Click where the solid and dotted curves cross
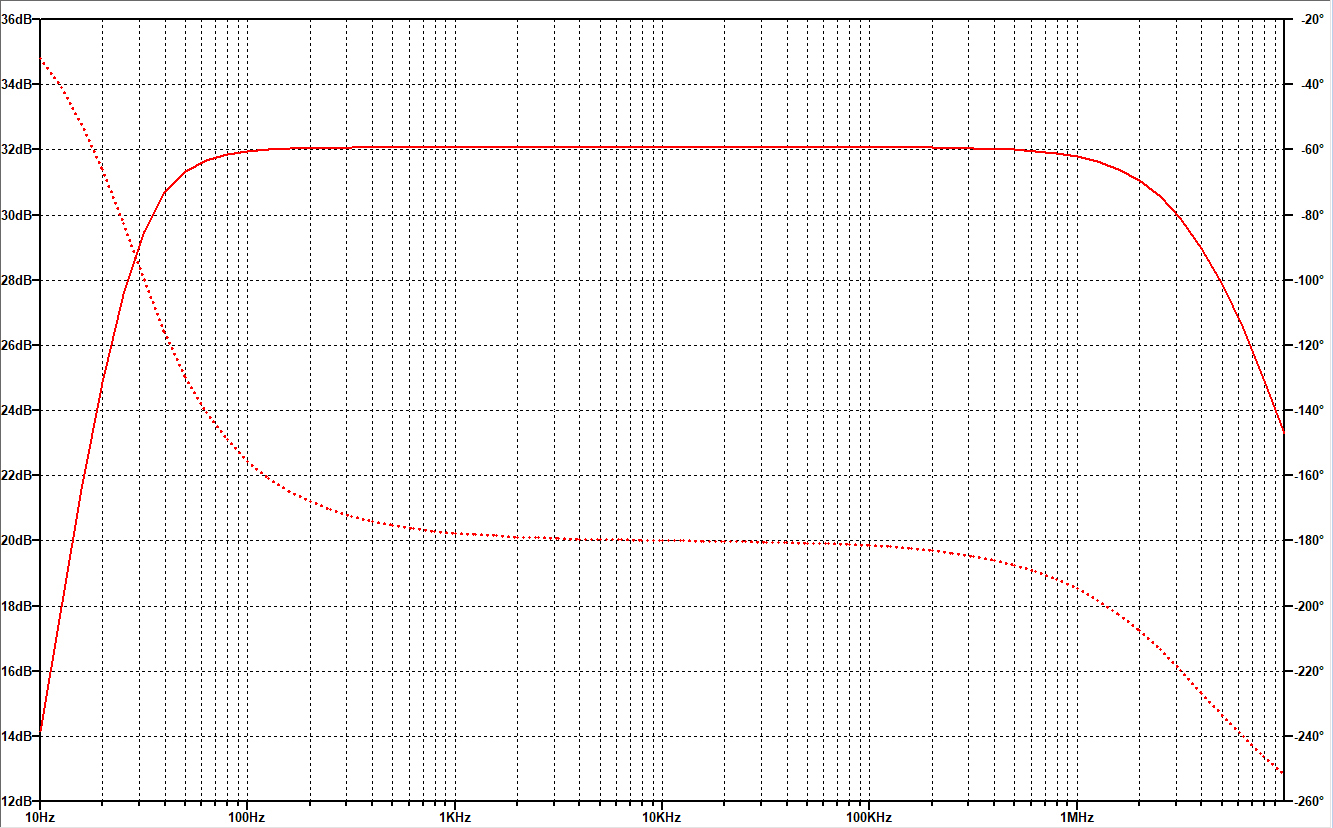 pyautogui.click(x=136, y=262)
